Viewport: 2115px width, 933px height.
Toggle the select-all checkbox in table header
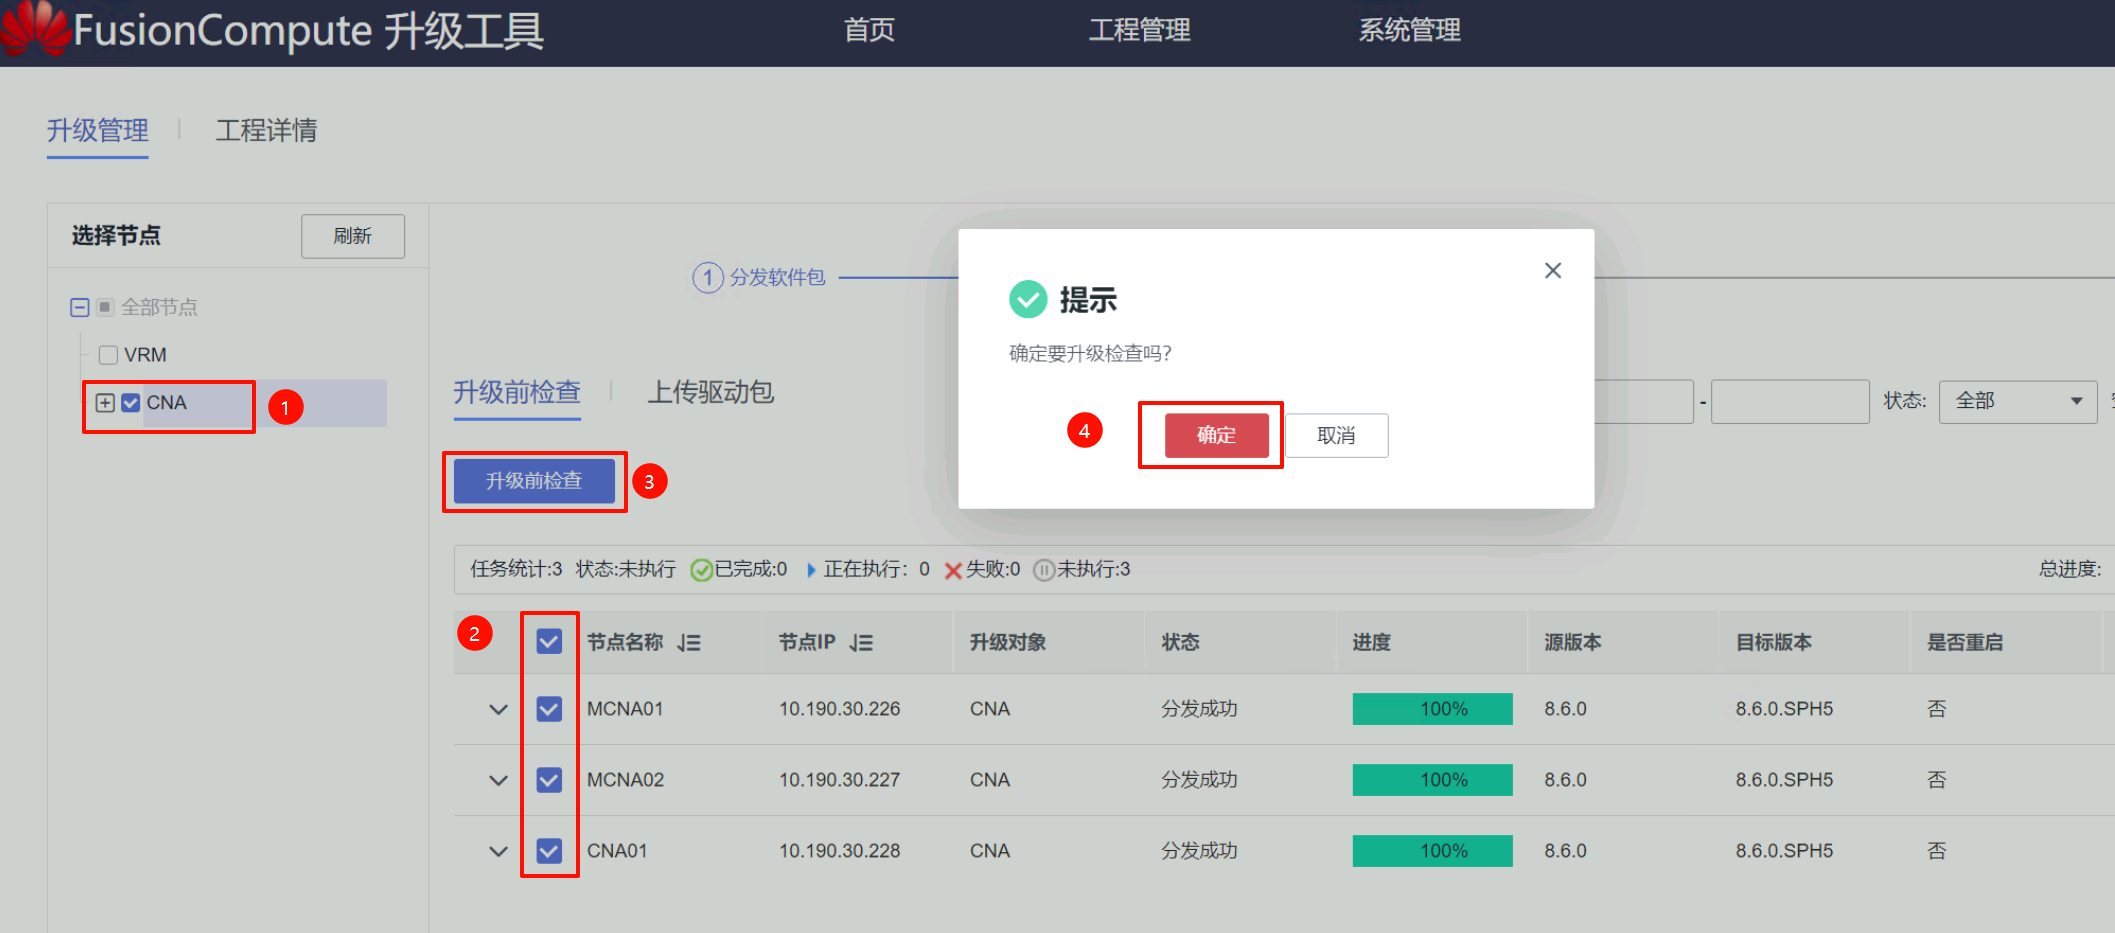pos(549,642)
